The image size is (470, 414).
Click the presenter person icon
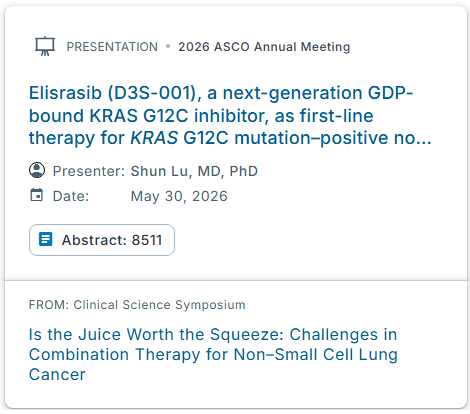(37, 170)
